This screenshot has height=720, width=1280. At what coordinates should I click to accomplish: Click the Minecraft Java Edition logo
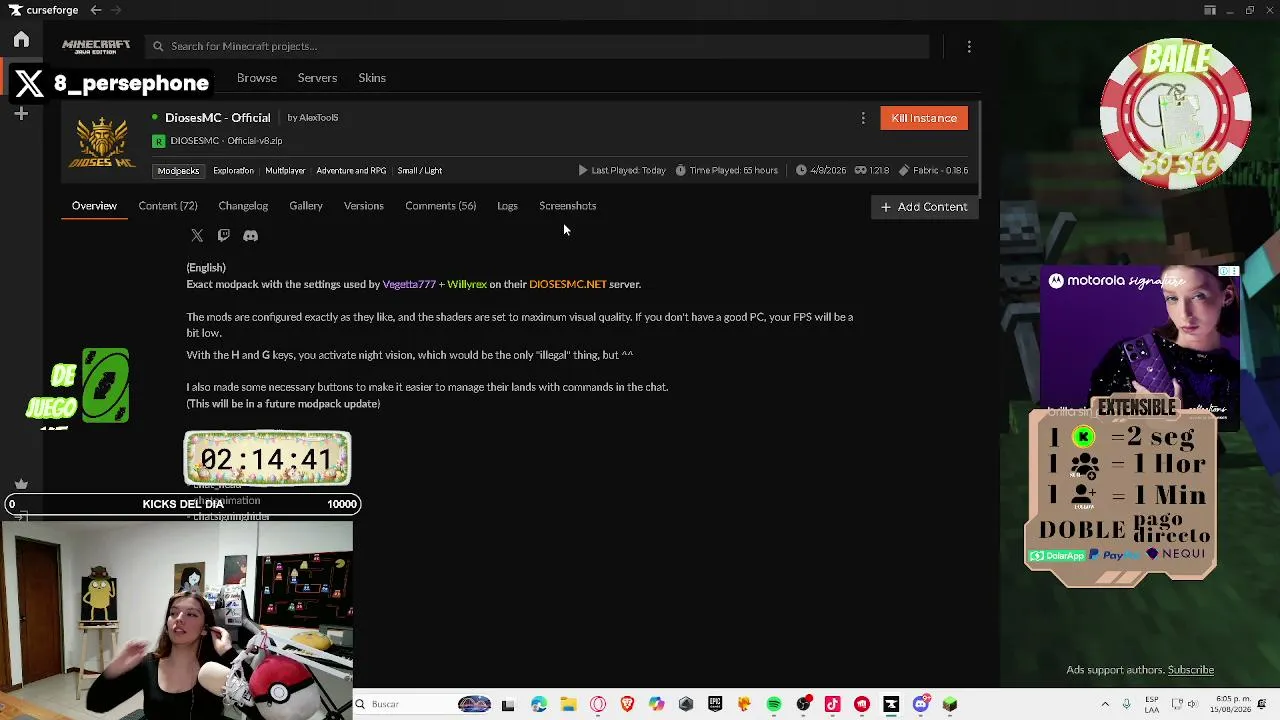pyautogui.click(x=96, y=46)
